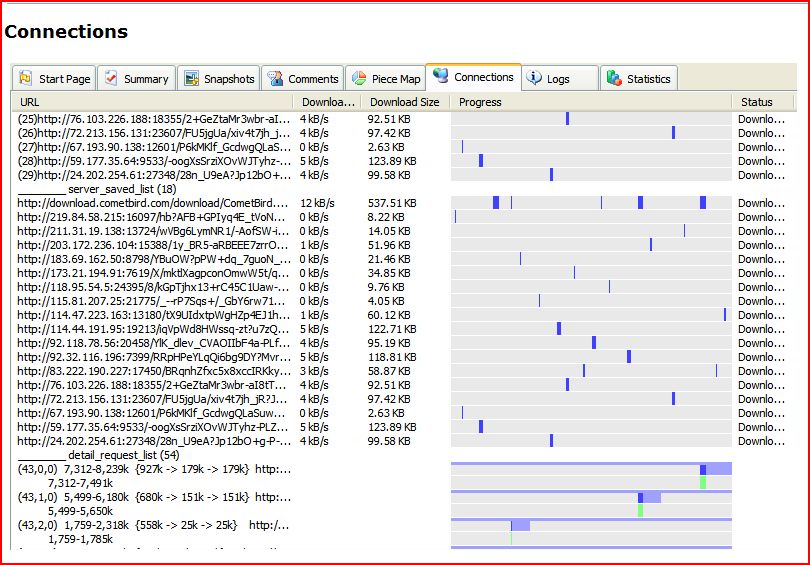Select the (29)http://24.202.254.61:27348 row
The width and height of the screenshot is (810, 565).
403,175
